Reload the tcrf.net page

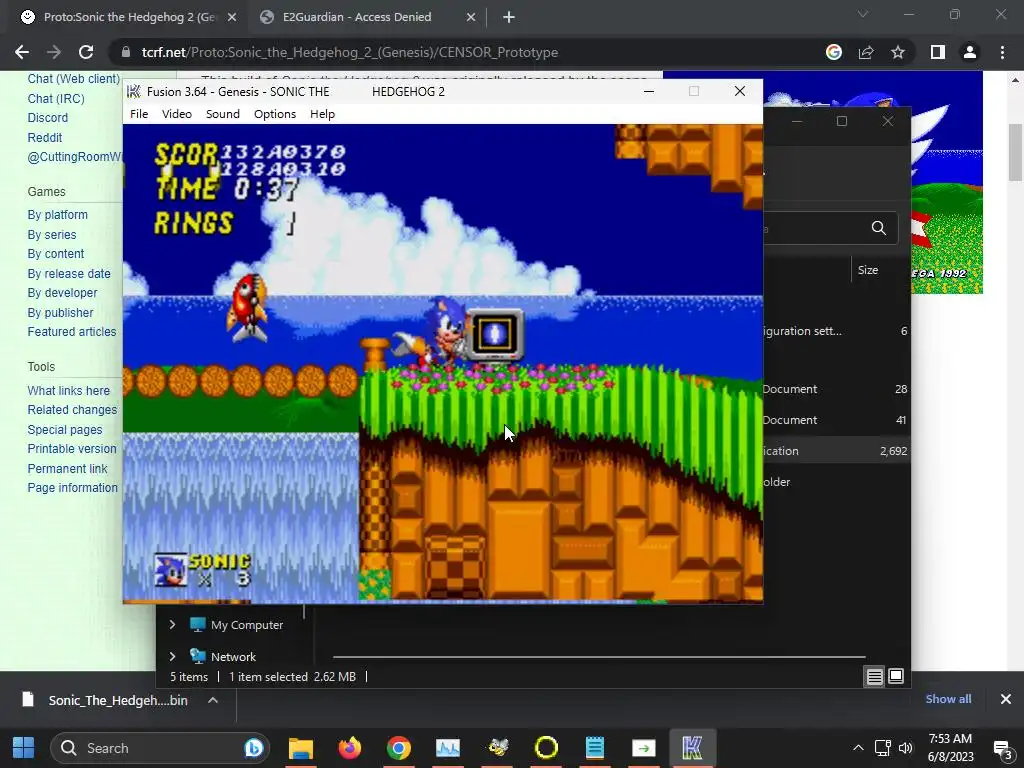coord(86,52)
